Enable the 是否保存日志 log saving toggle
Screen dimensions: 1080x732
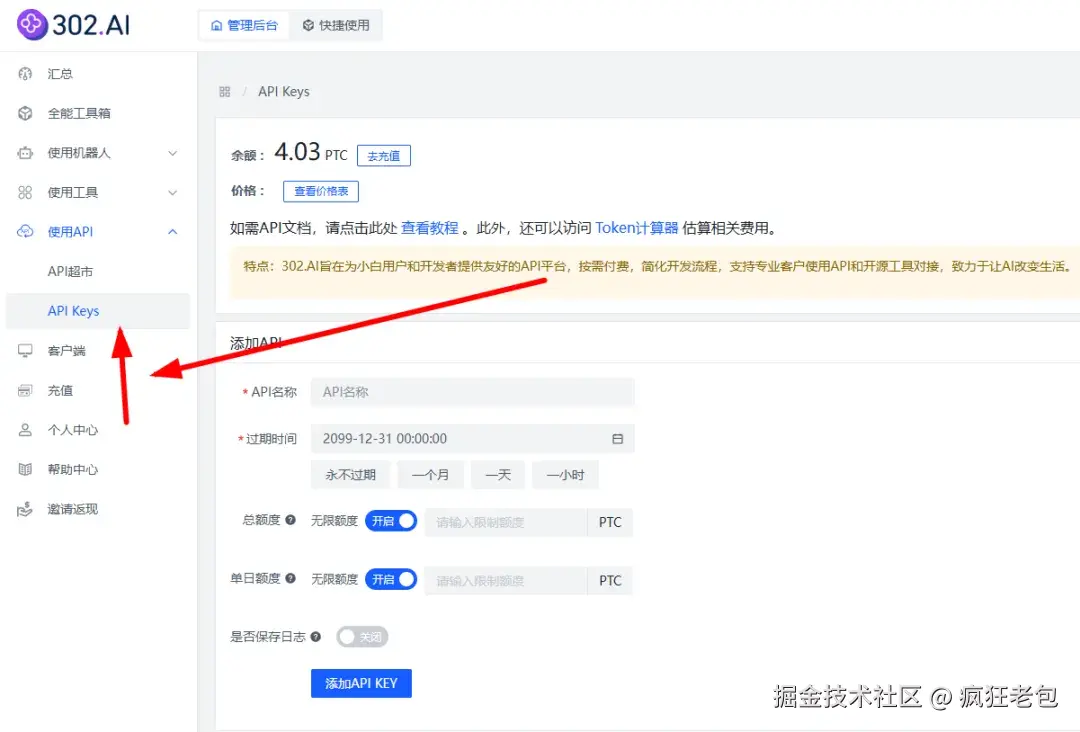(x=362, y=636)
